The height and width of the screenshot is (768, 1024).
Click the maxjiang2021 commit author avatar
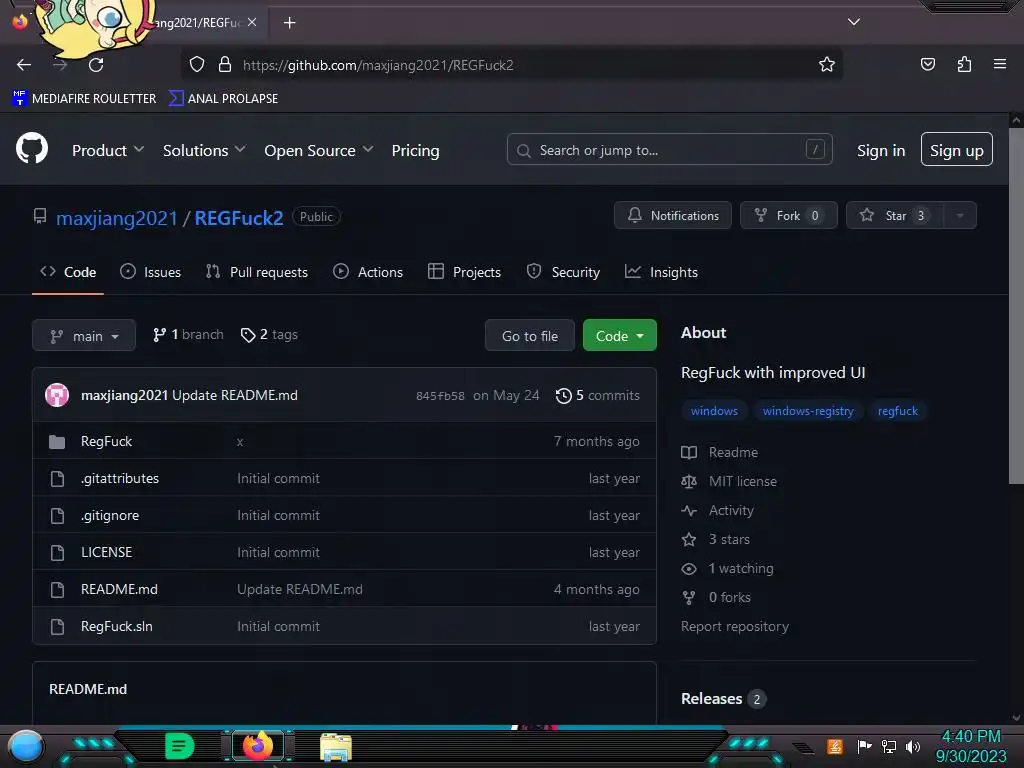click(x=57, y=395)
